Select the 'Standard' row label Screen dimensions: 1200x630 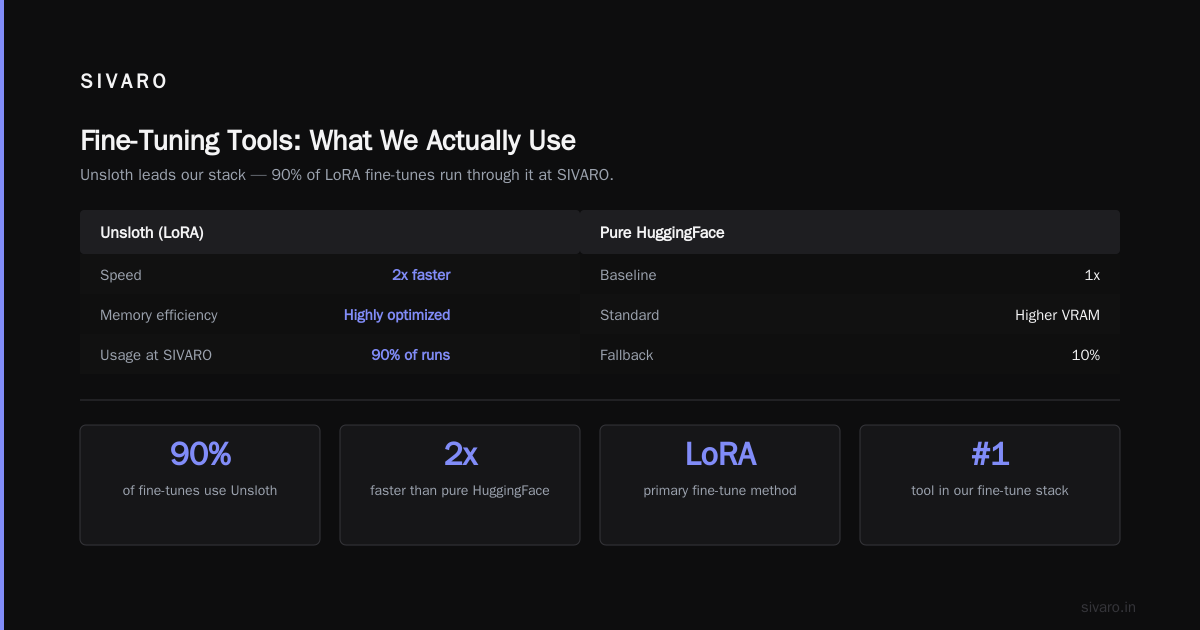point(630,315)
